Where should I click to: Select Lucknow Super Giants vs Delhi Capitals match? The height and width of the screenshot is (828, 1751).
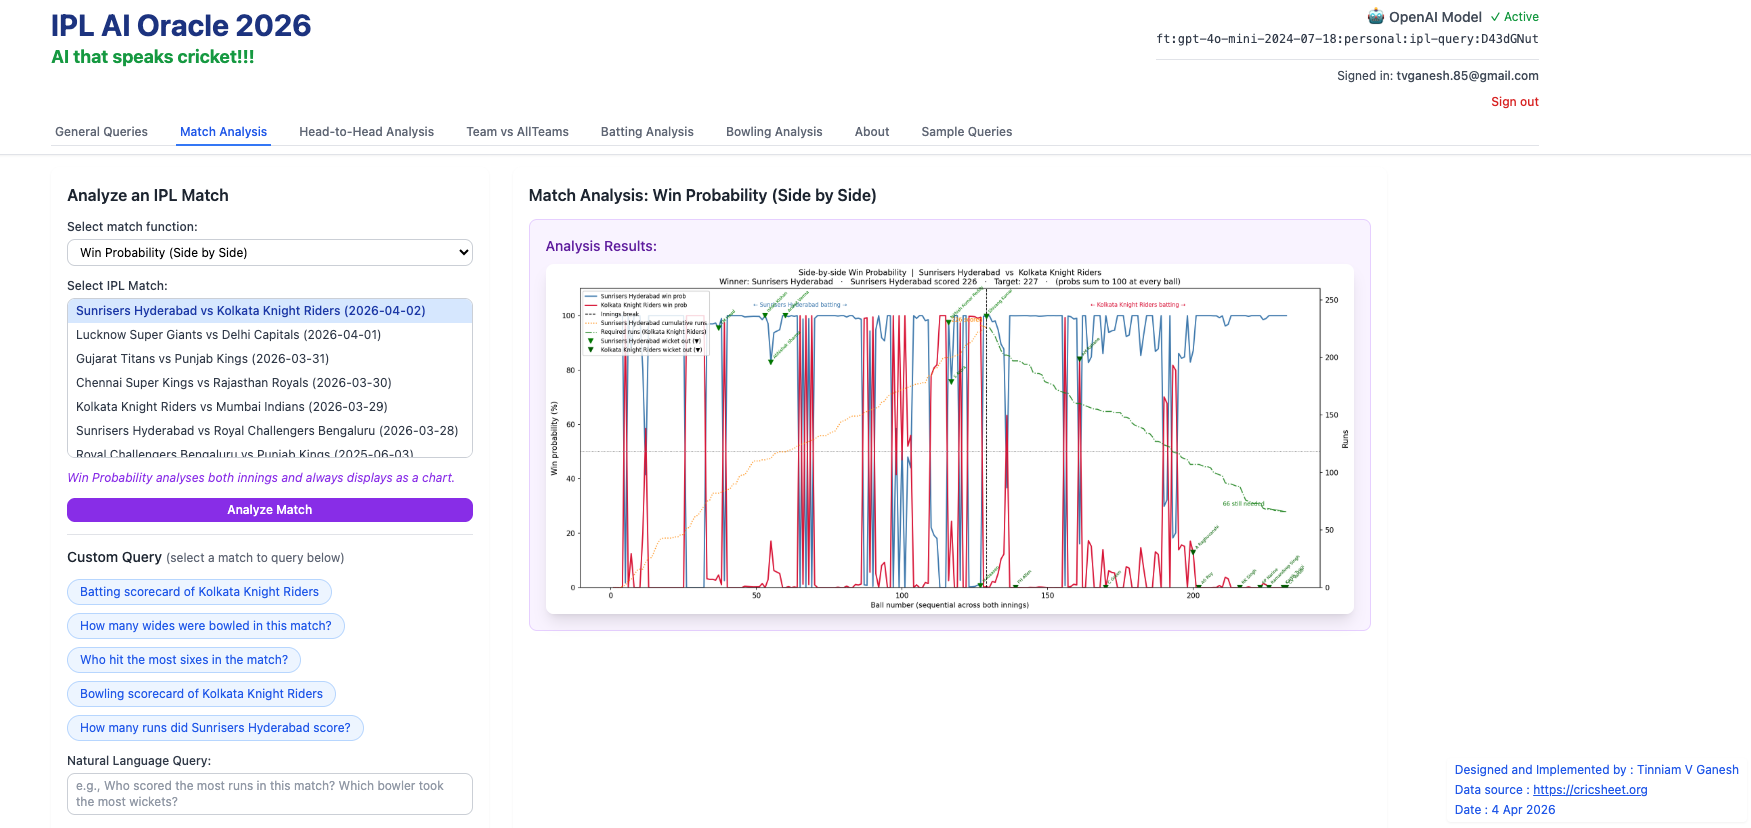[x=228, y=335]
